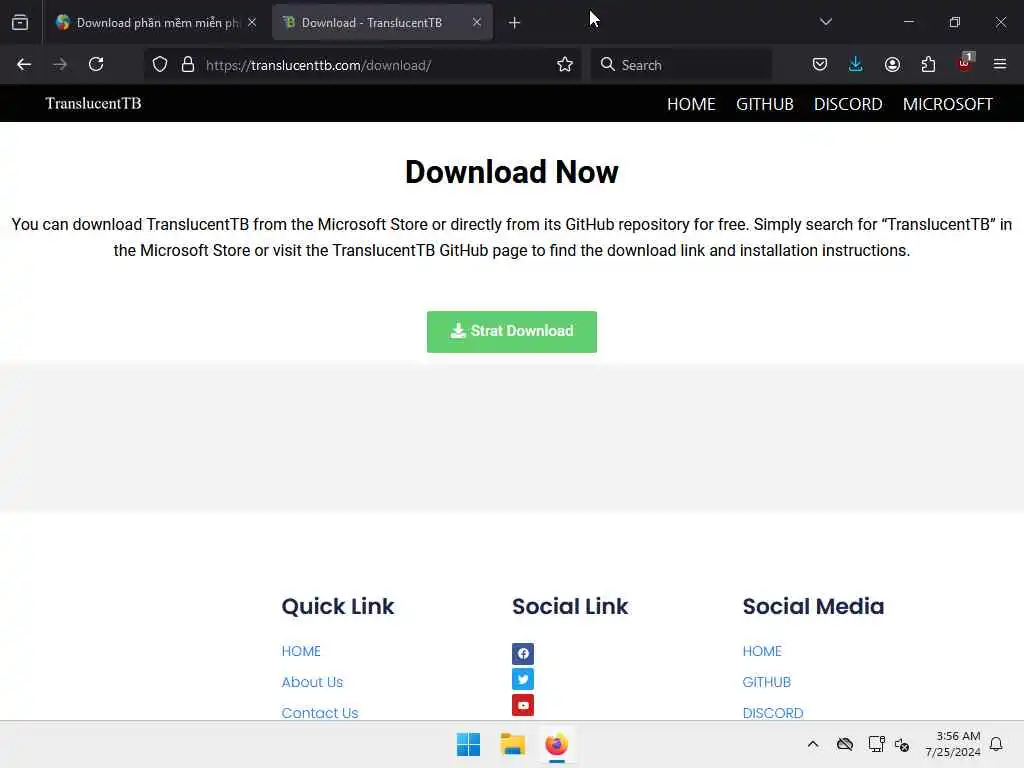
Task: Click the muted volume tray icon
Action: 903,744
